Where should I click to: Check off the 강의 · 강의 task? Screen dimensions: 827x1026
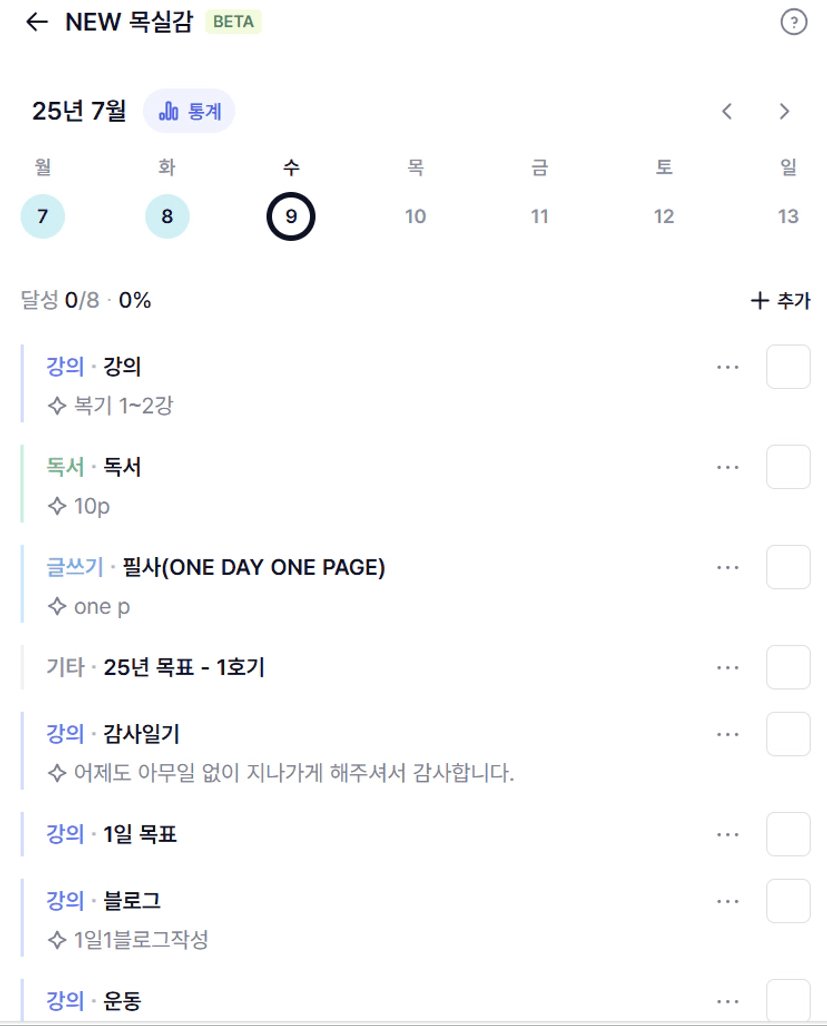[x=788, y=367]
